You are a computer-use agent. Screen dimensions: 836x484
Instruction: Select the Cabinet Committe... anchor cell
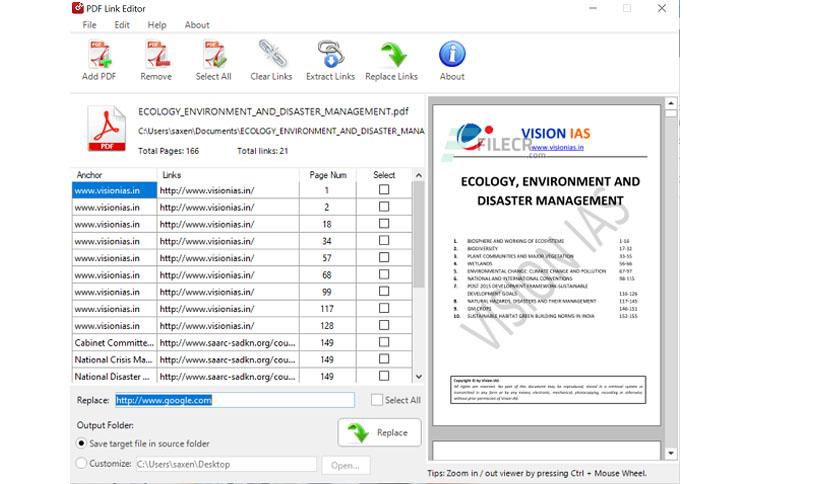click(114, 342)
